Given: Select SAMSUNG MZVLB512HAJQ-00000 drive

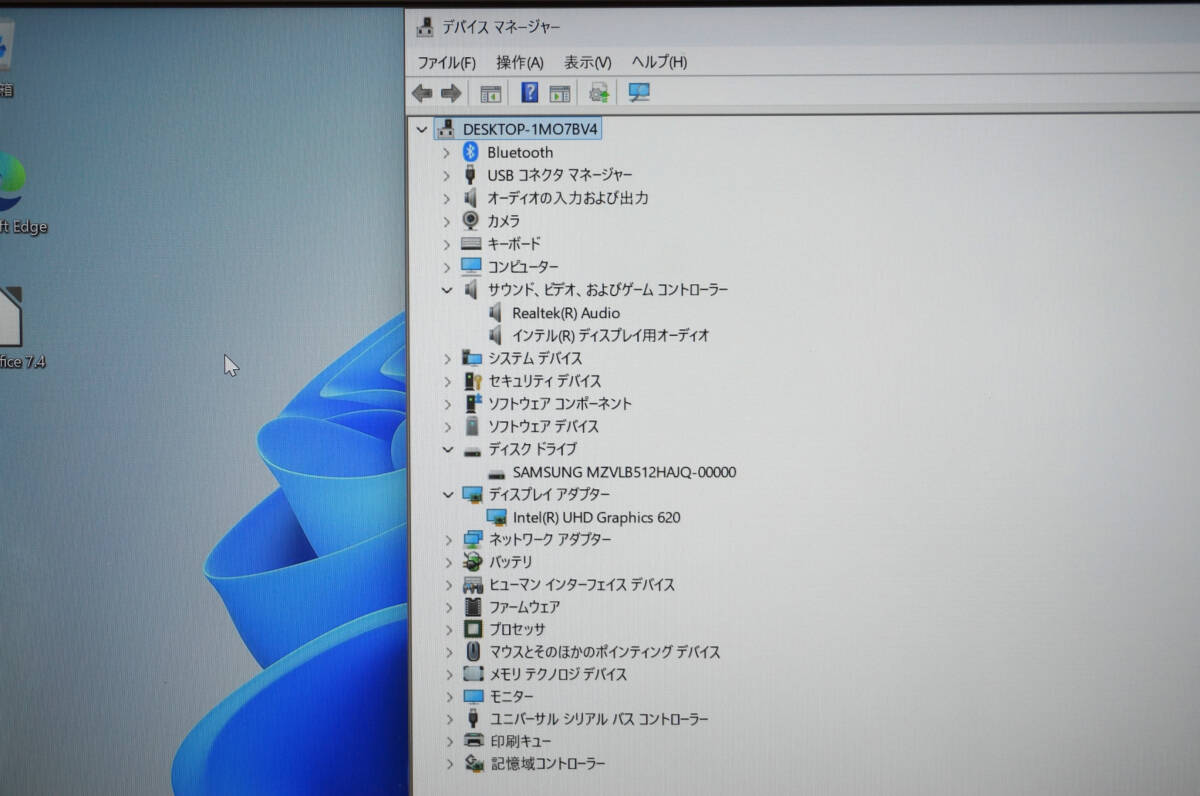Looking at the screenshot, I should [x=625, y=472].
